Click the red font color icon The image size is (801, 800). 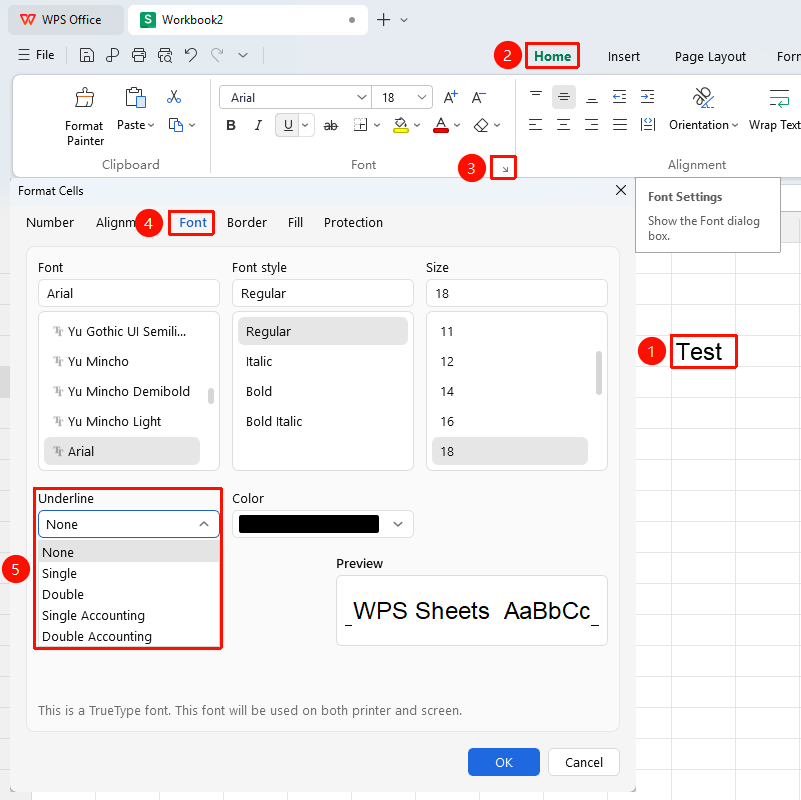point(441,125)
